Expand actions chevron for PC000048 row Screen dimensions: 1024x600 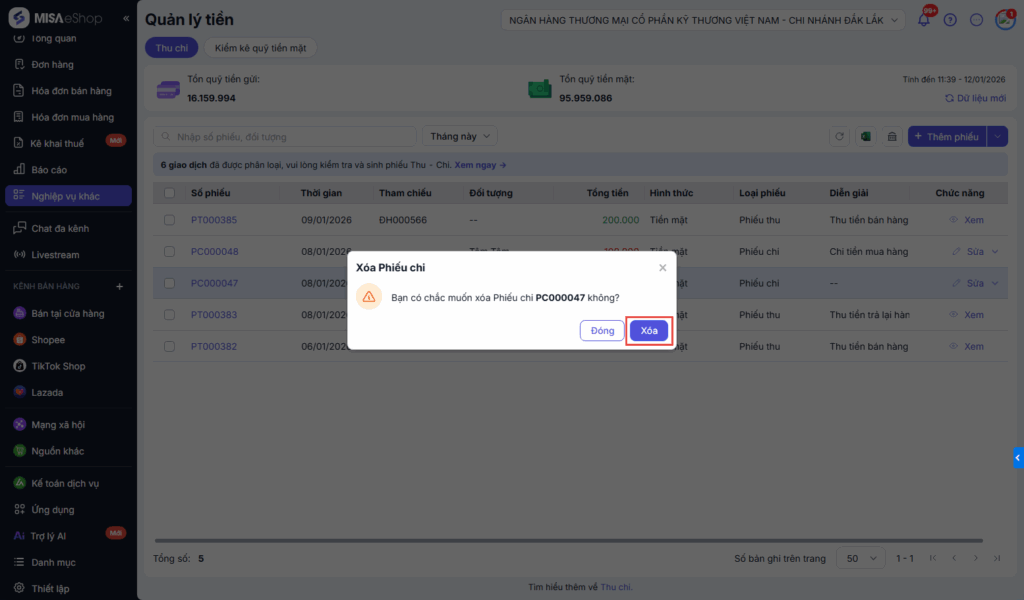click(995, 251)
